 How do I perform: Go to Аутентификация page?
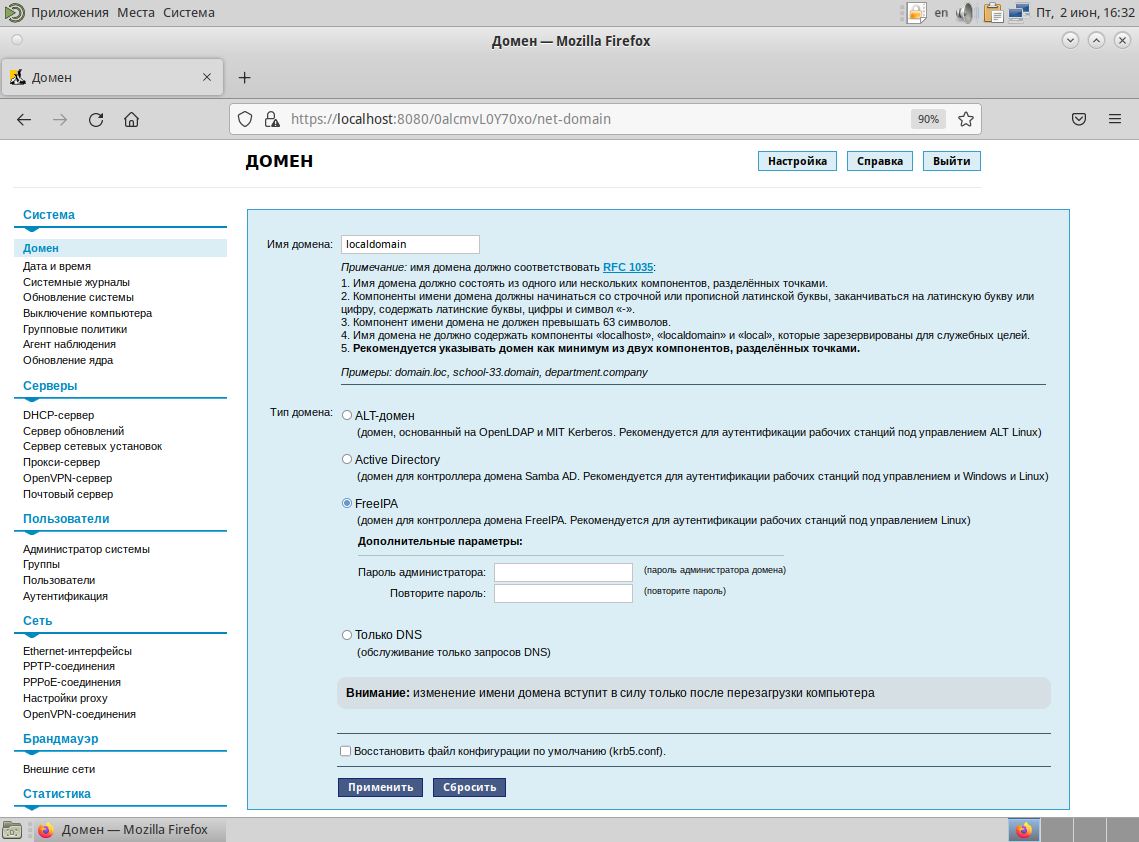tap(65, 596)
